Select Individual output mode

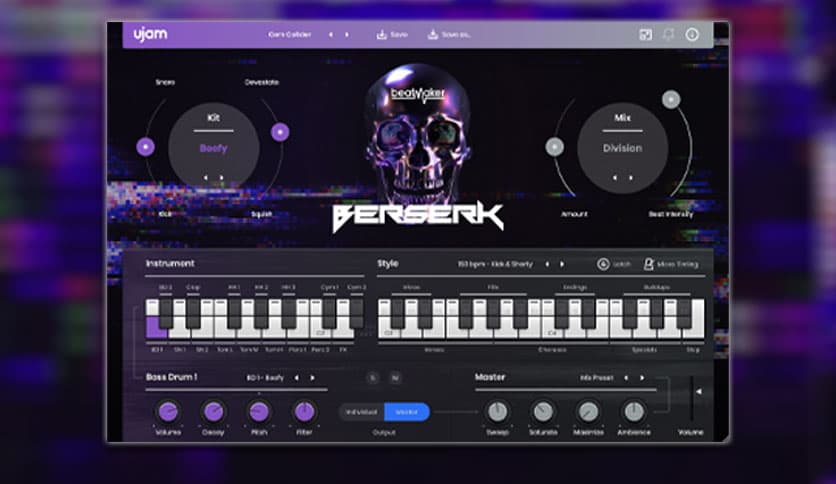click(x=361, y=412)
